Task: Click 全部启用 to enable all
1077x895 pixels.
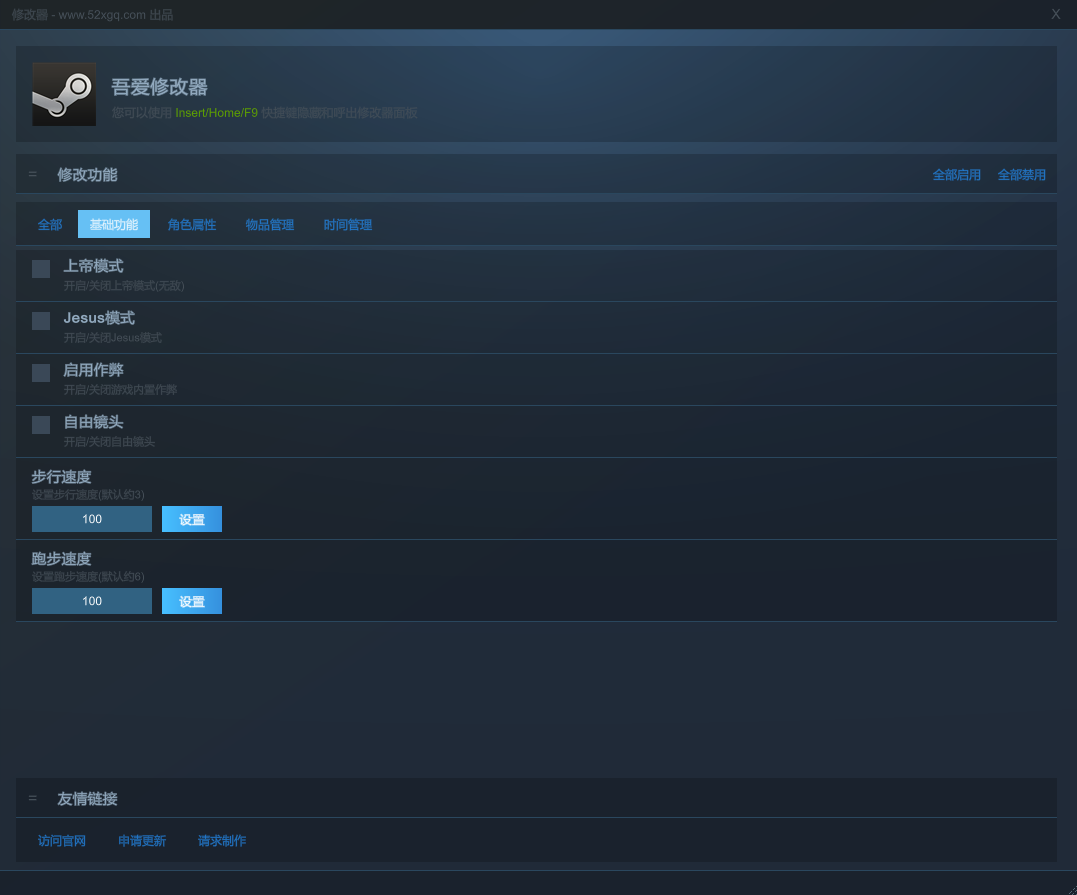Action: tap(956, 175)
